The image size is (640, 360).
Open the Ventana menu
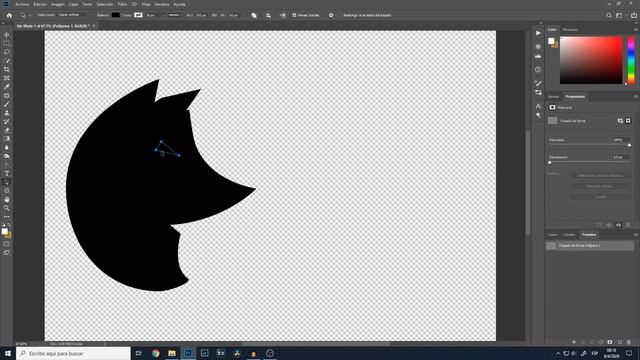(162, 4)
